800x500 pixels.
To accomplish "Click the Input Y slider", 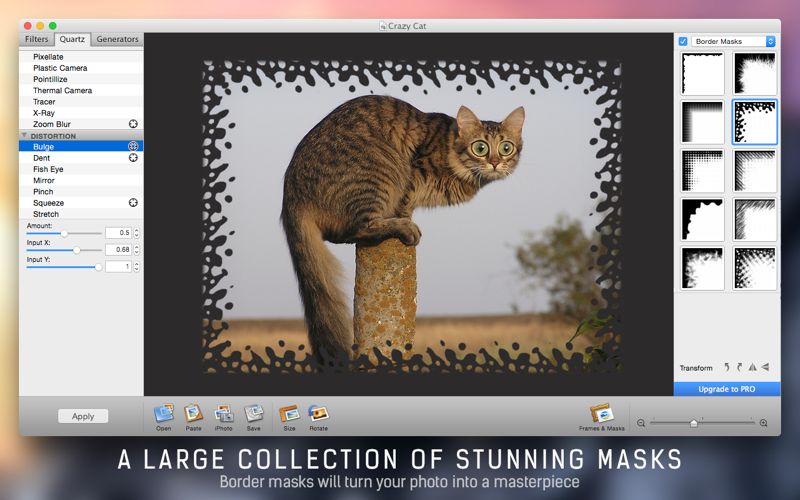I will (x=64, y=267).
